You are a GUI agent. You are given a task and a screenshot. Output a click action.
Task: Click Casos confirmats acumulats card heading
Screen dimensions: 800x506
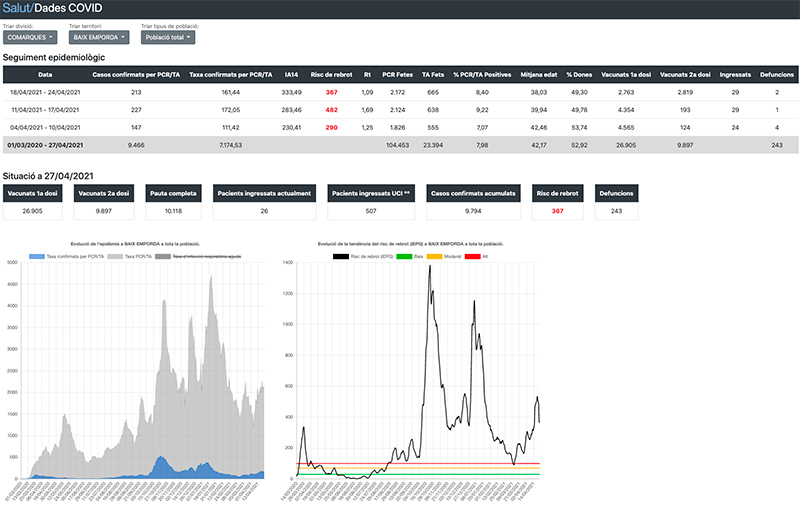[x=473, y=193]
